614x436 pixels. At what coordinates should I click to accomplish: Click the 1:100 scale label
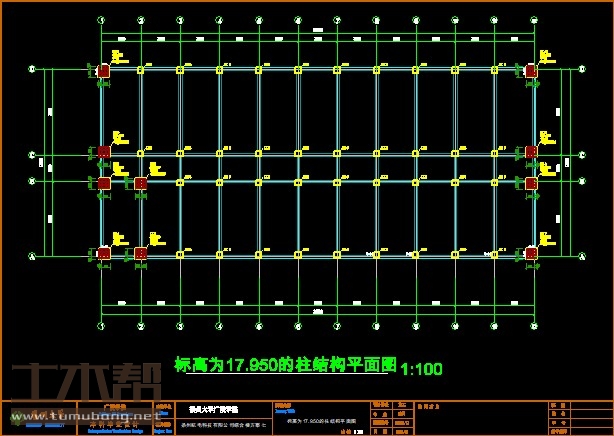421,369
